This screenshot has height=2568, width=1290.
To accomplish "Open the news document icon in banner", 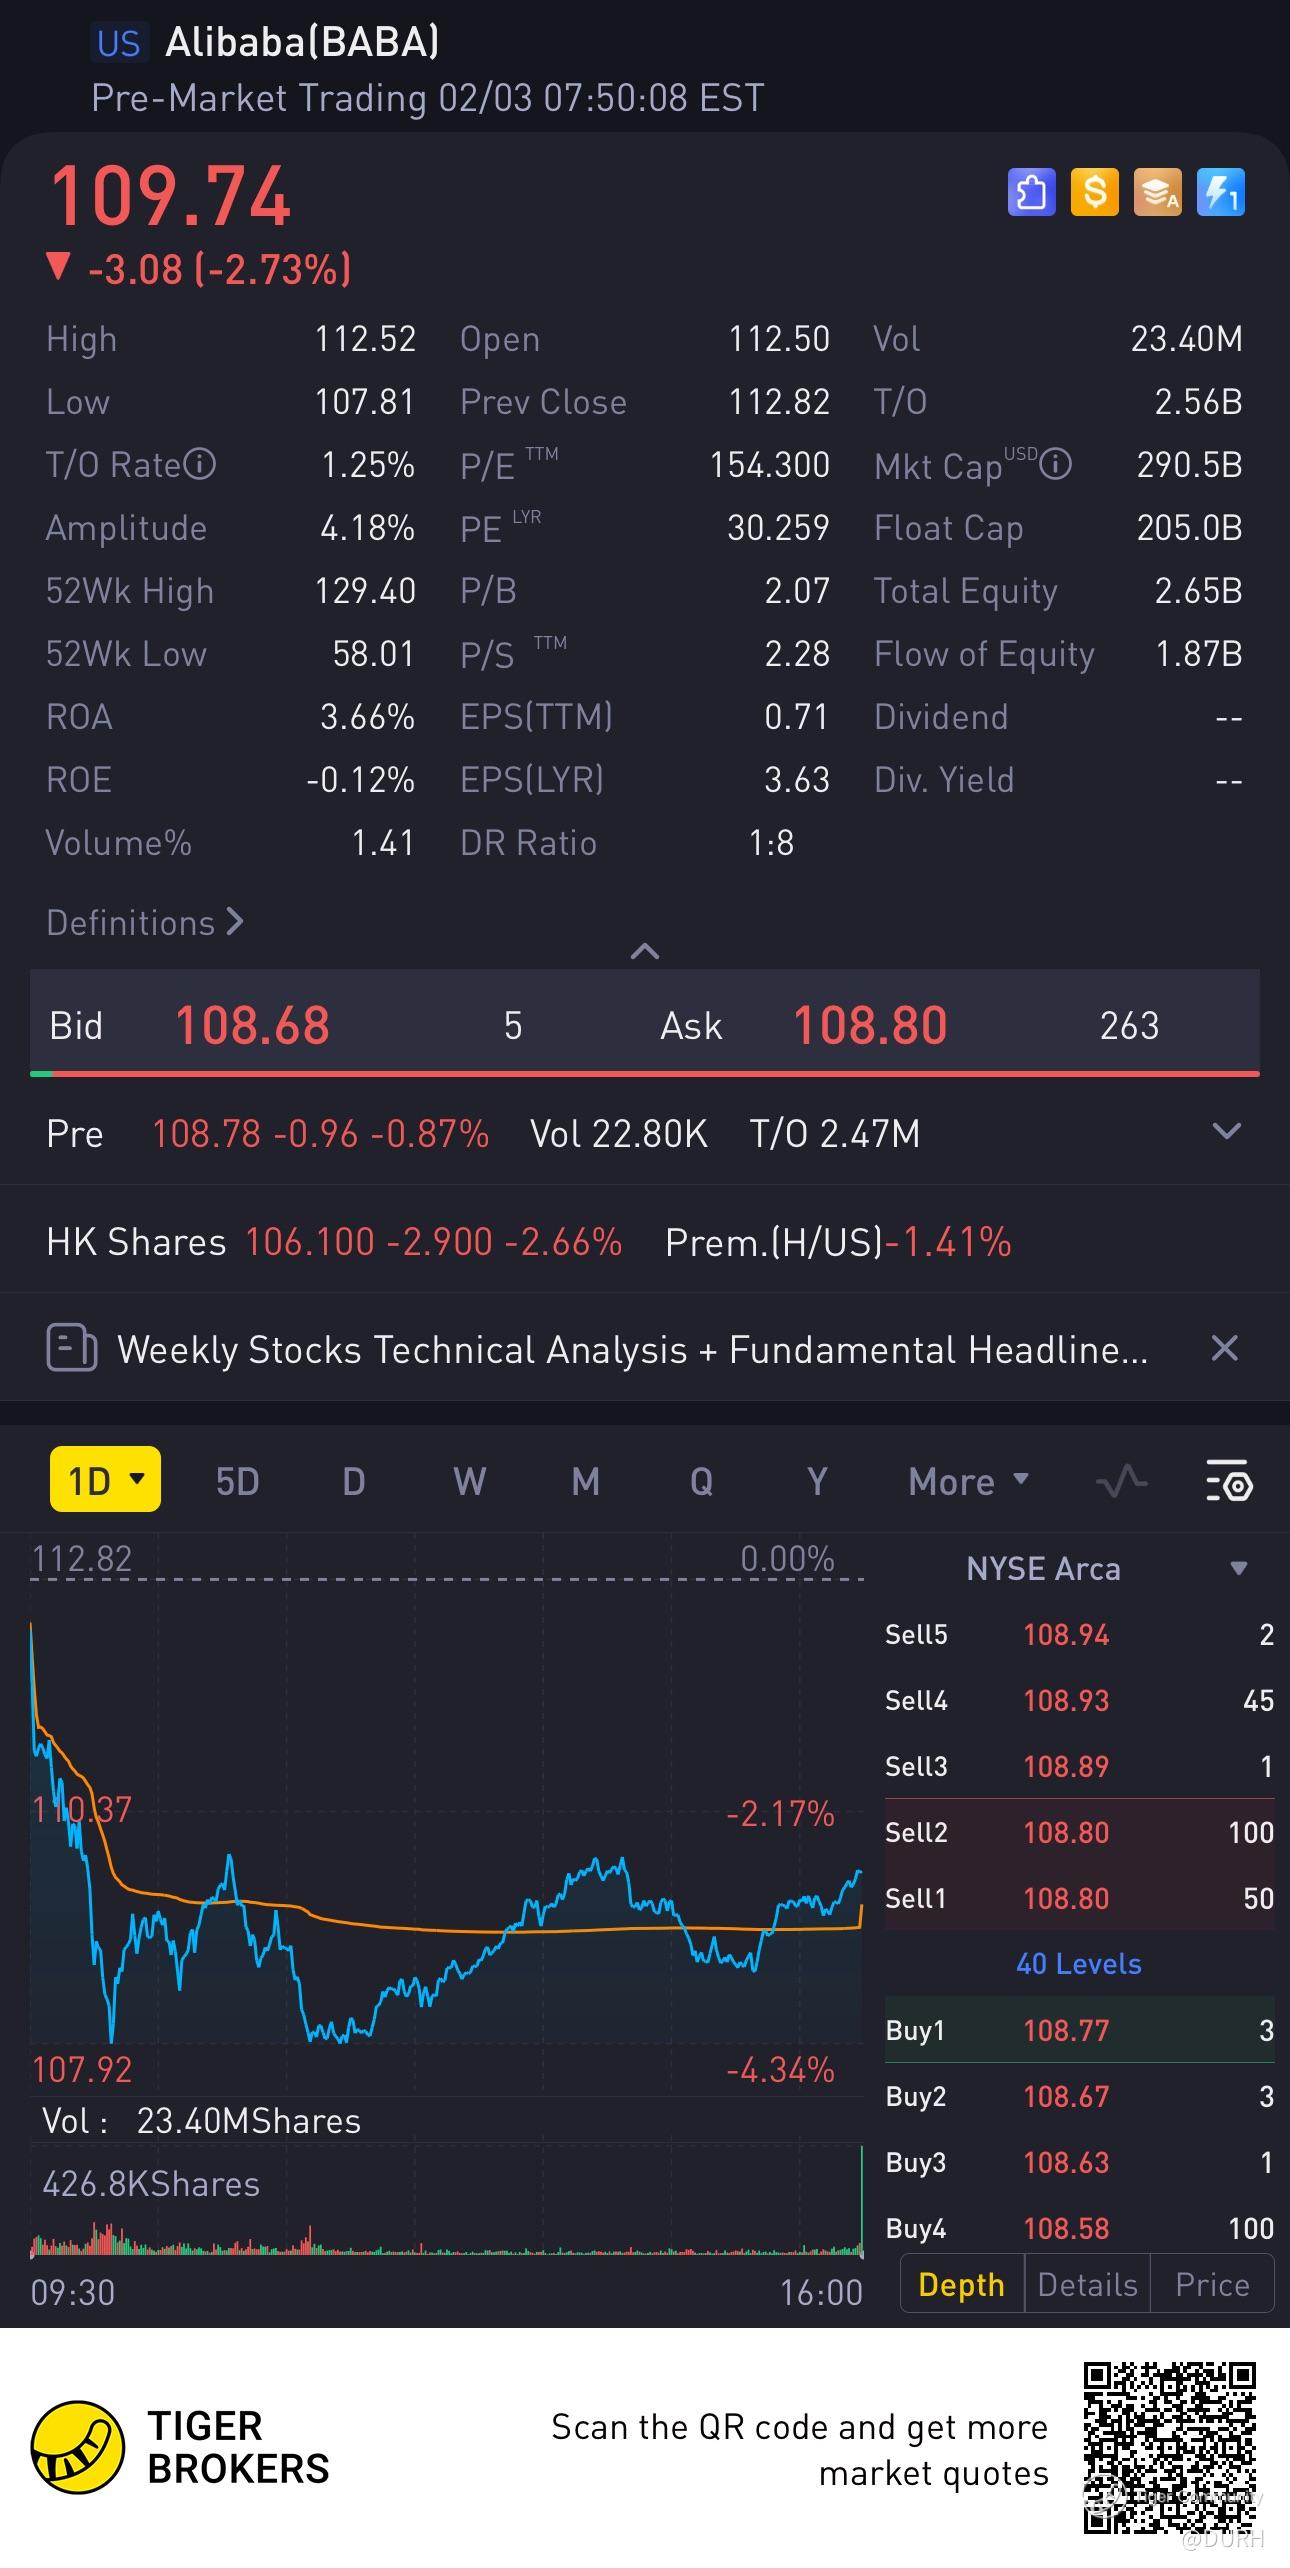I will [x=71, y=1348].
